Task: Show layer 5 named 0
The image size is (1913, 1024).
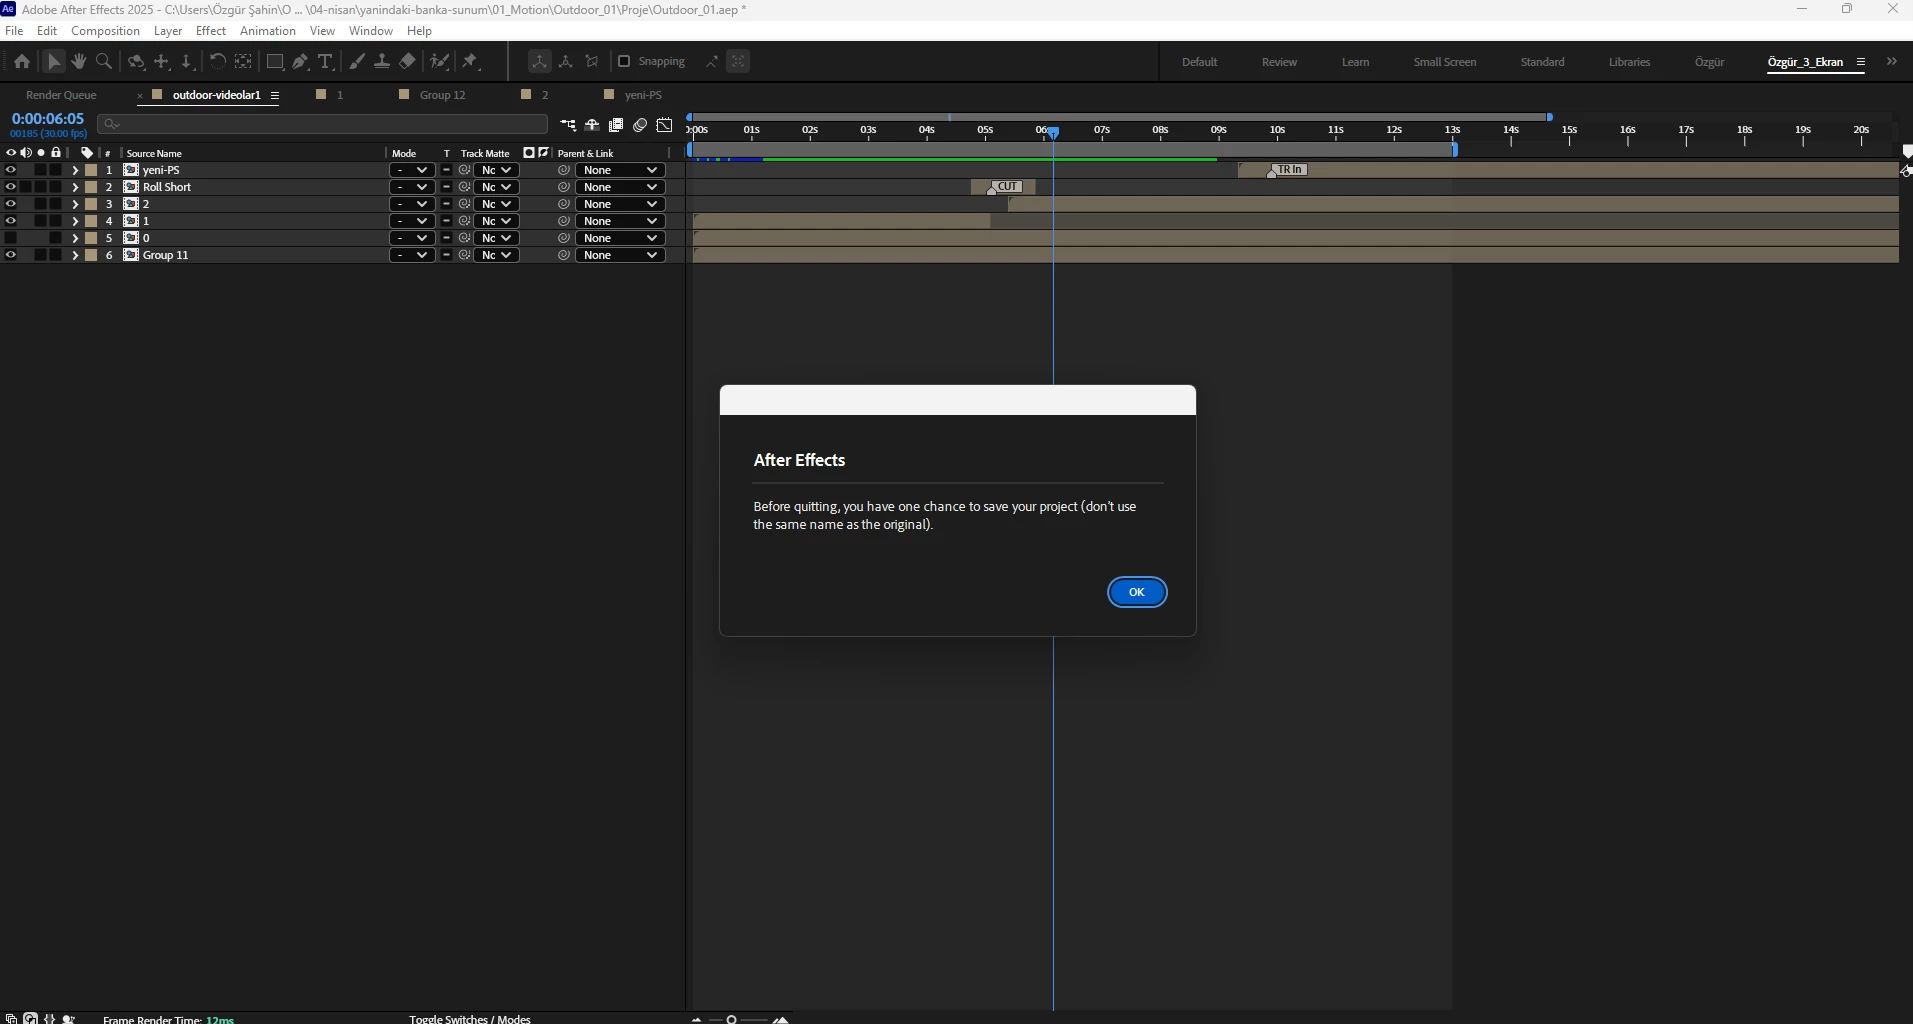Action: click(x=11, y=238)
